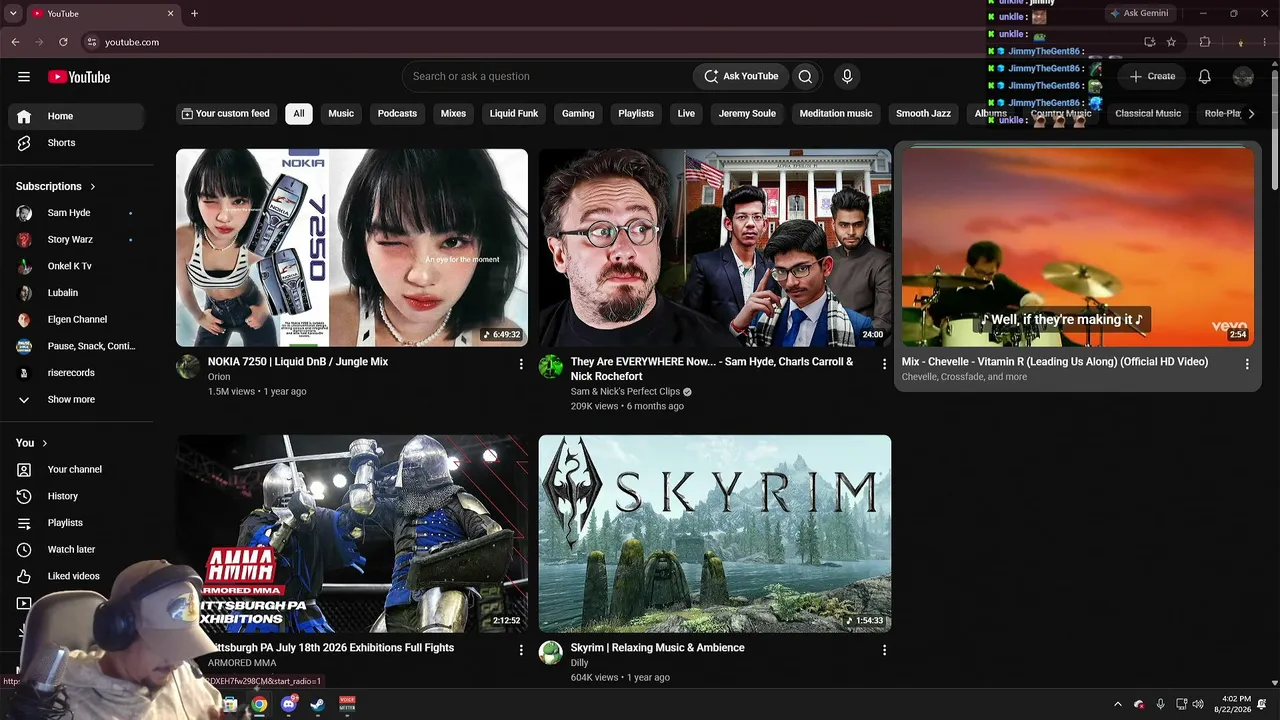
Task: Select the Classical Music chip
Action: (x=1148, y=114)
